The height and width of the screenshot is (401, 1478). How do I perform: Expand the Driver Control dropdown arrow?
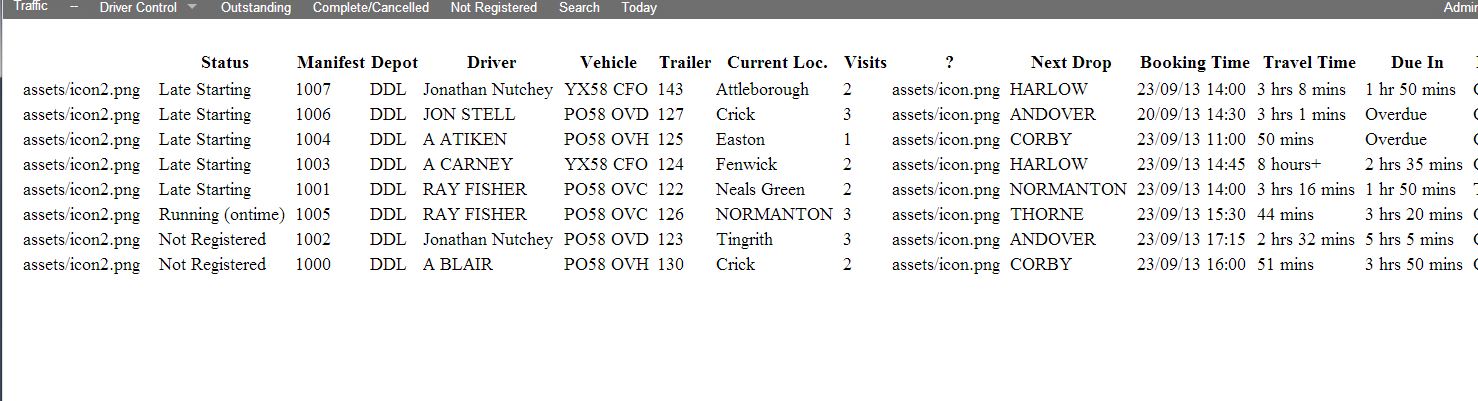coord(192,7)
